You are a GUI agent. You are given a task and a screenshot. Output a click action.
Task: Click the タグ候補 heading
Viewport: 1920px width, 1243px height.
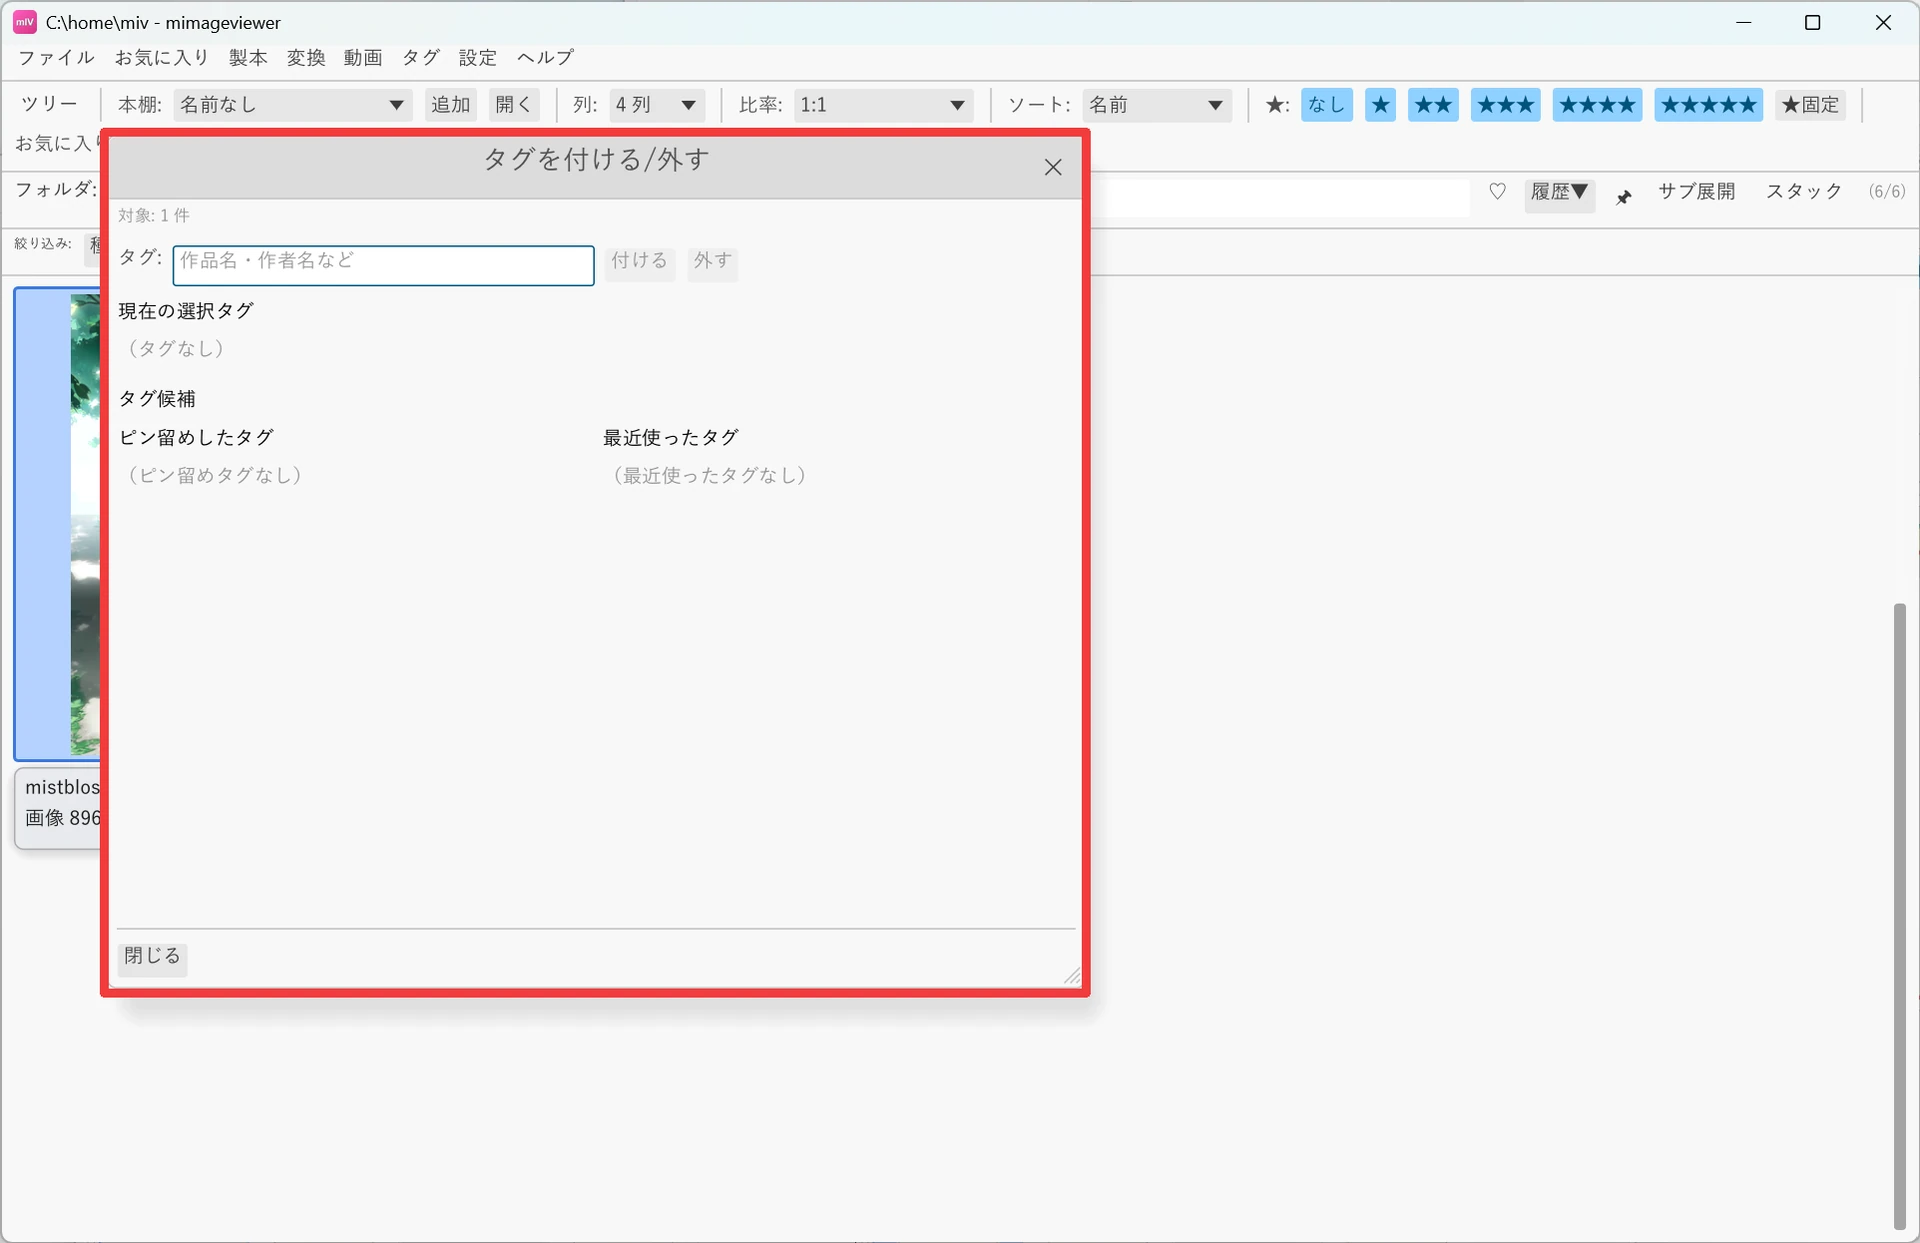157,399
